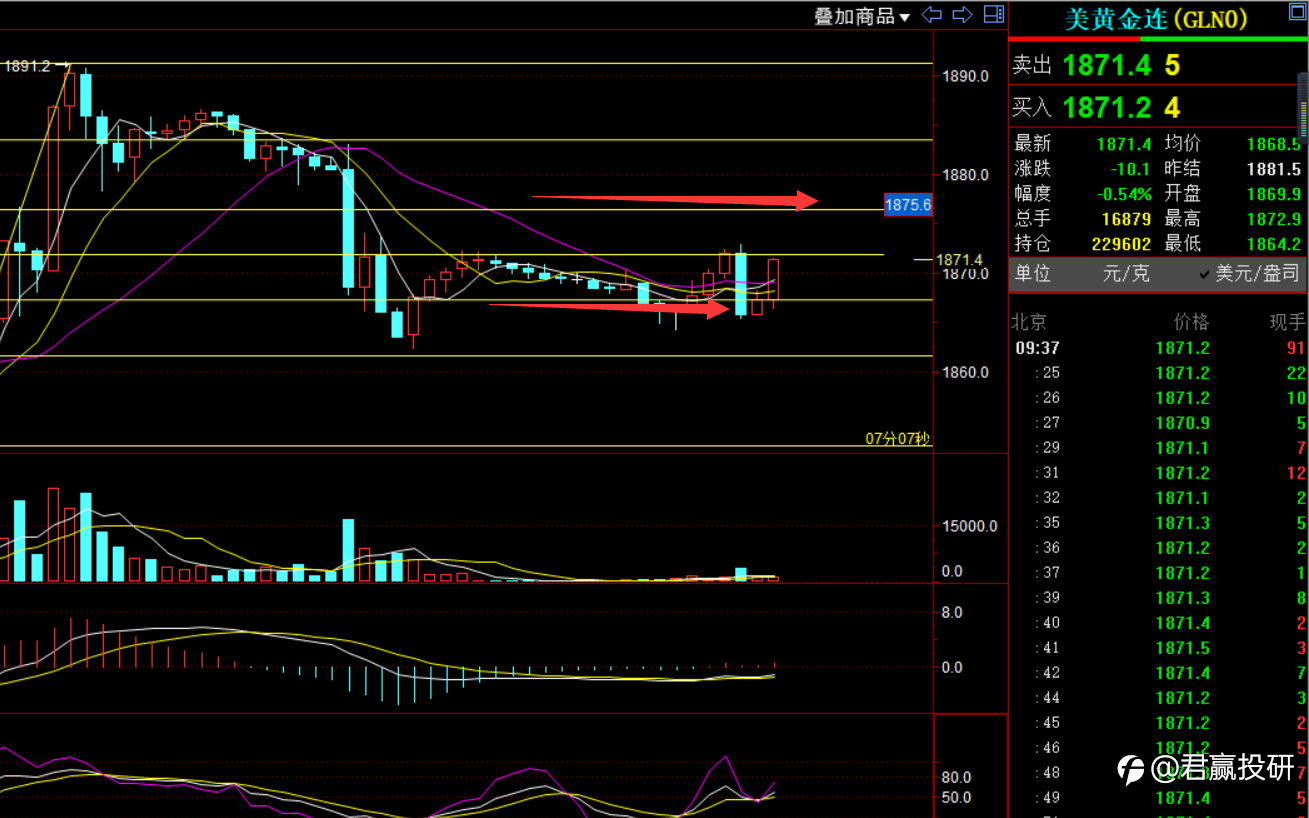Click the 07分07秒 countdown timer

pos(898,439)
